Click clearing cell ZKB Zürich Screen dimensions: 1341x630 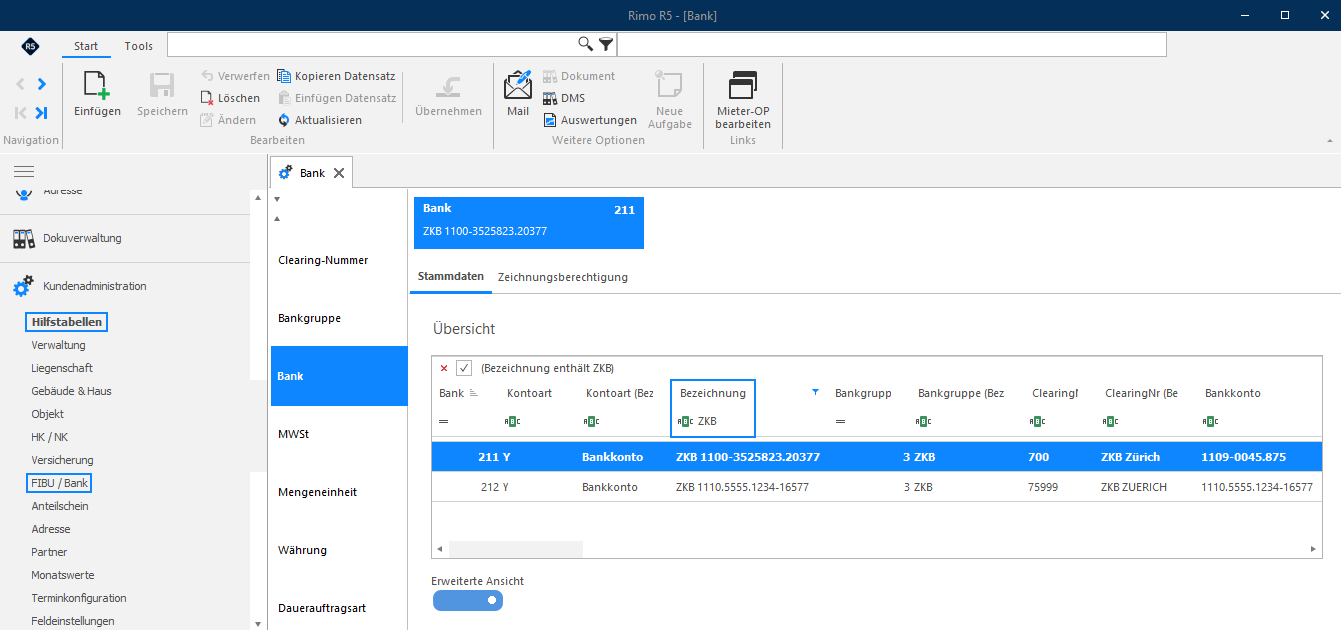point(1130,457)
